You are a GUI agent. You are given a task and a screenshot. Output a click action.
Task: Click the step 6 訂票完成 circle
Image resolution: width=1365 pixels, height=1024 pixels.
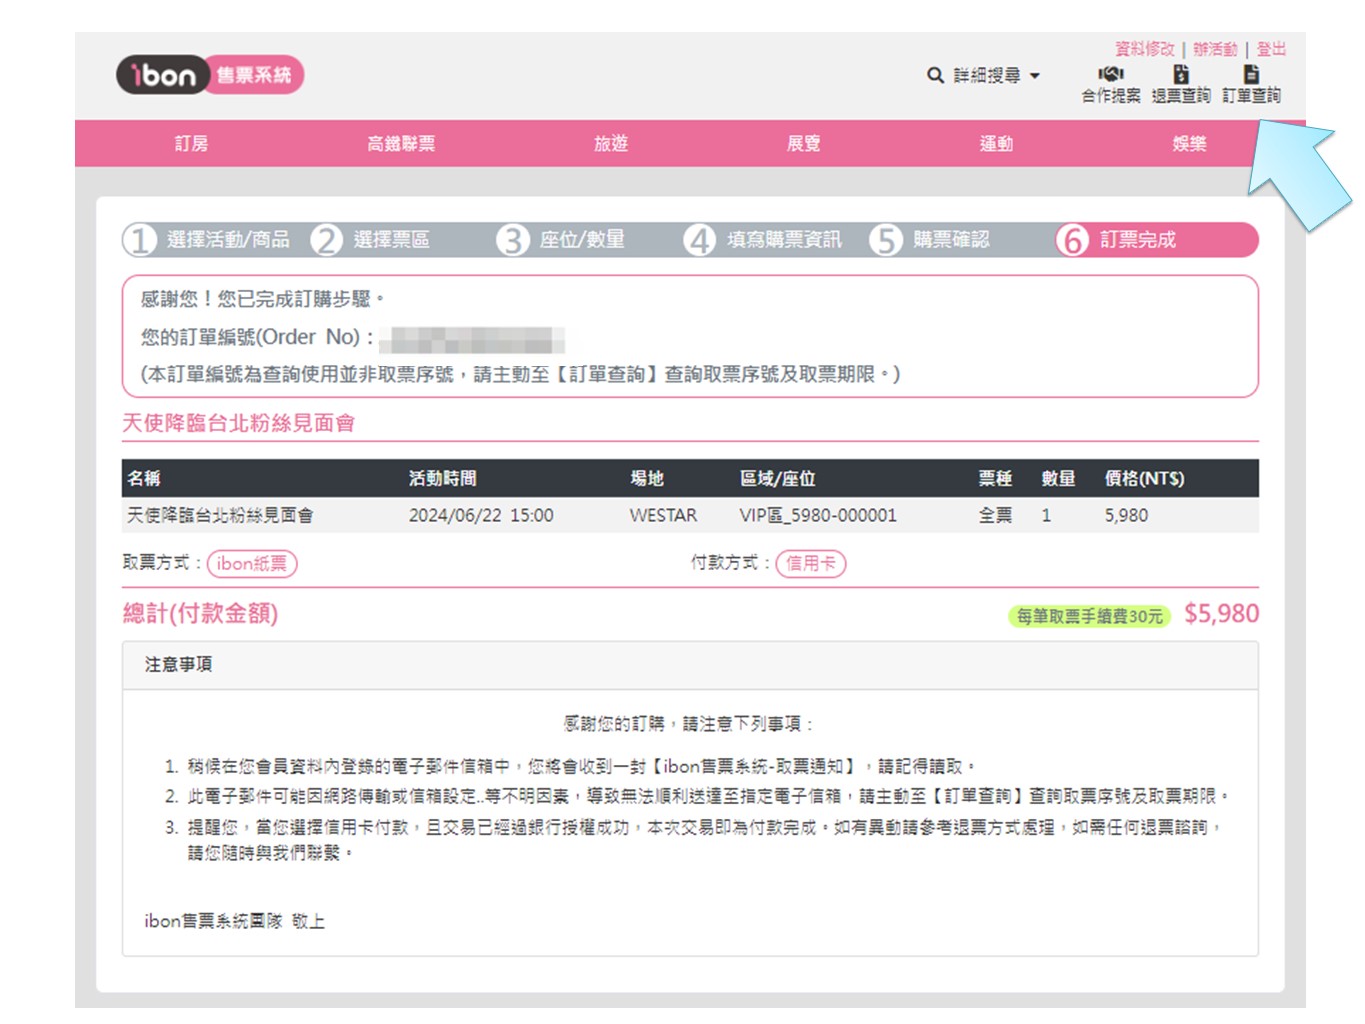[x=1072, y=240]
